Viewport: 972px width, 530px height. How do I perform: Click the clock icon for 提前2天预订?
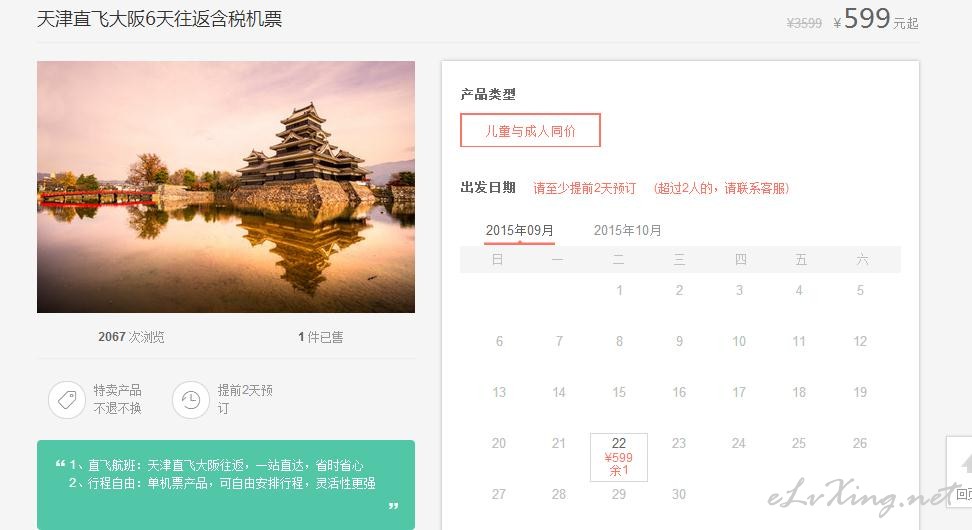click(x=191, y=400)
